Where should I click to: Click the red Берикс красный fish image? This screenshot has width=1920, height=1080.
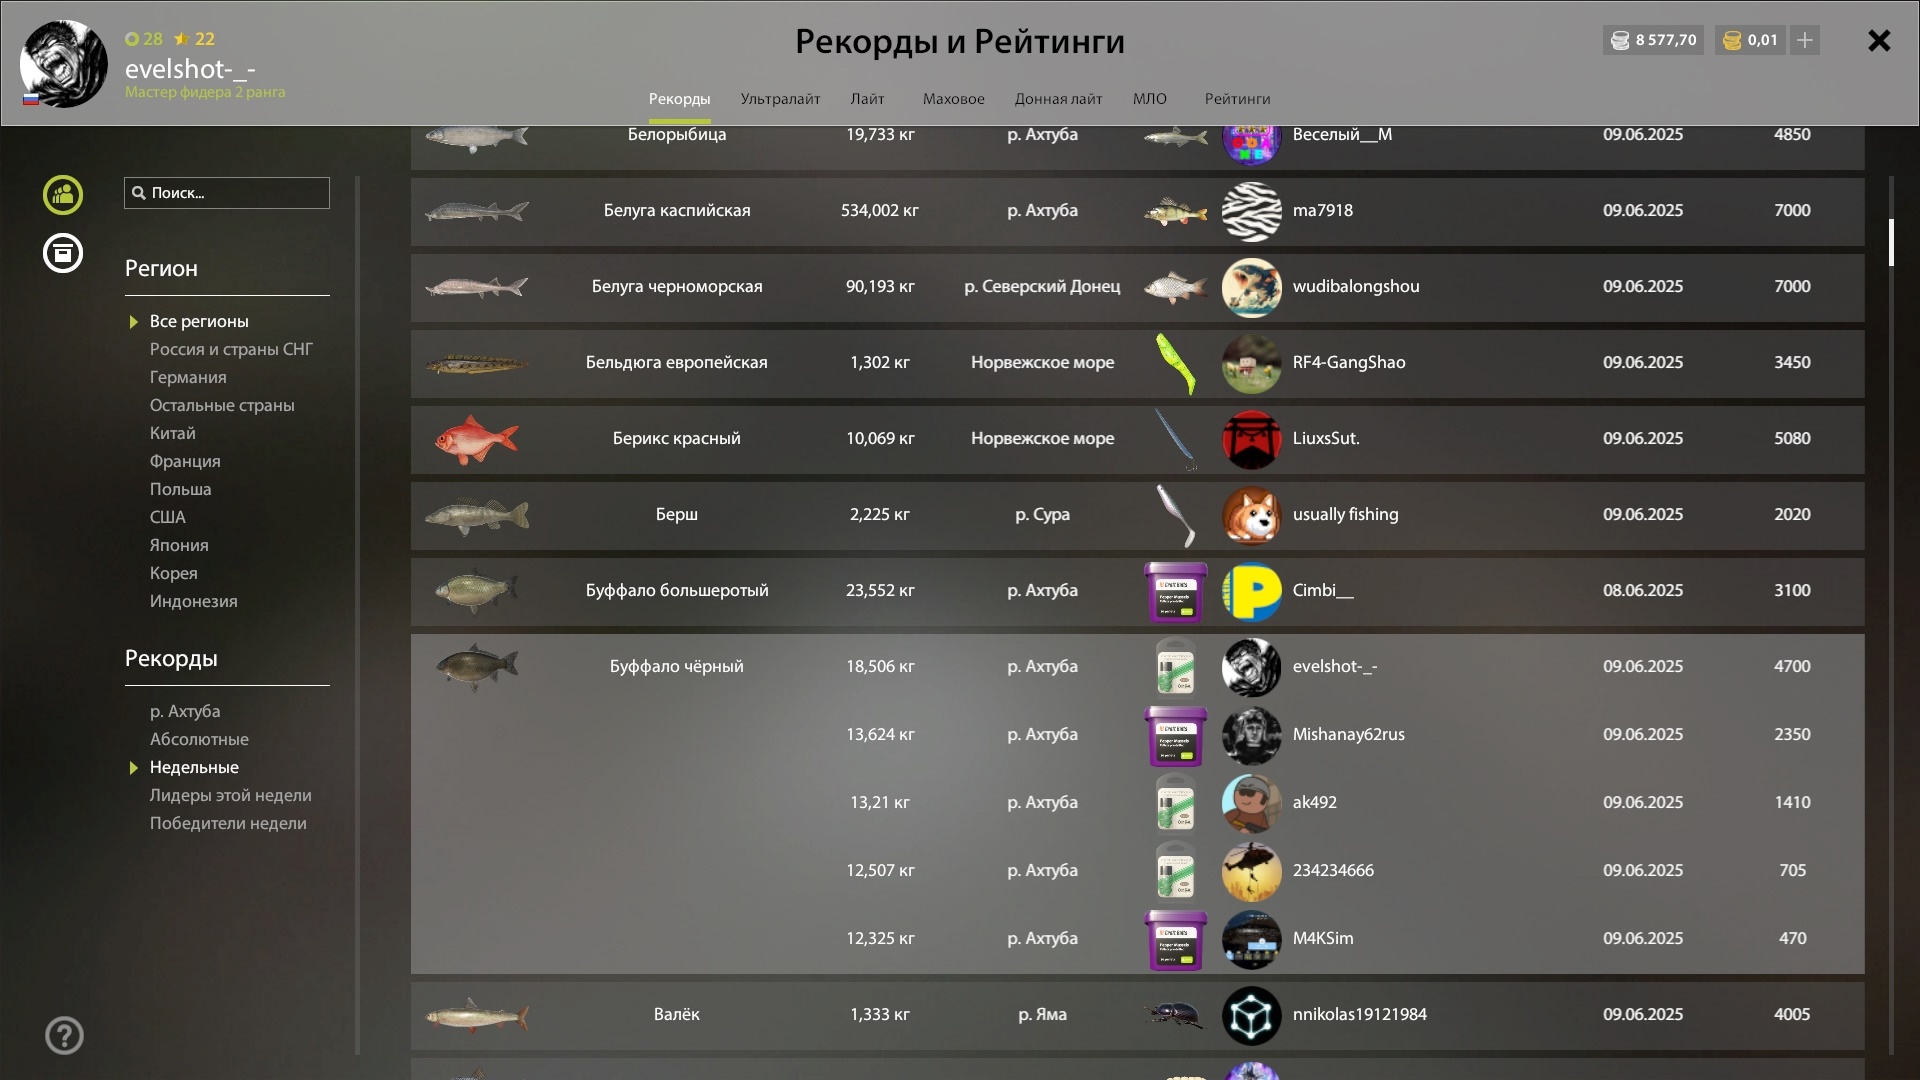click(x=477, y=439)
